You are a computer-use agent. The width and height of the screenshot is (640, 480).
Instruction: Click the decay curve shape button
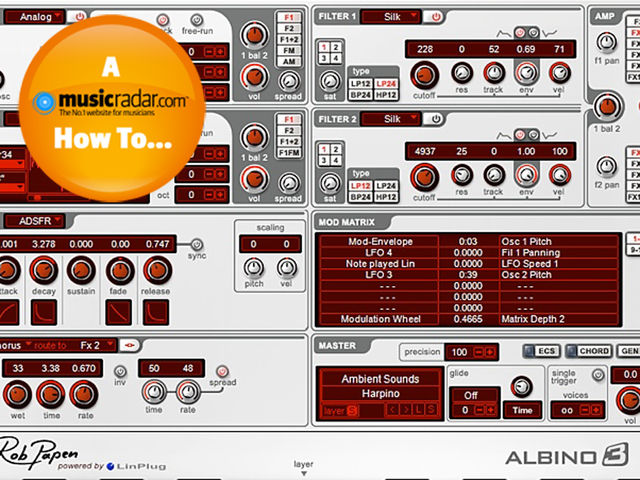click(x=44, y=312)
